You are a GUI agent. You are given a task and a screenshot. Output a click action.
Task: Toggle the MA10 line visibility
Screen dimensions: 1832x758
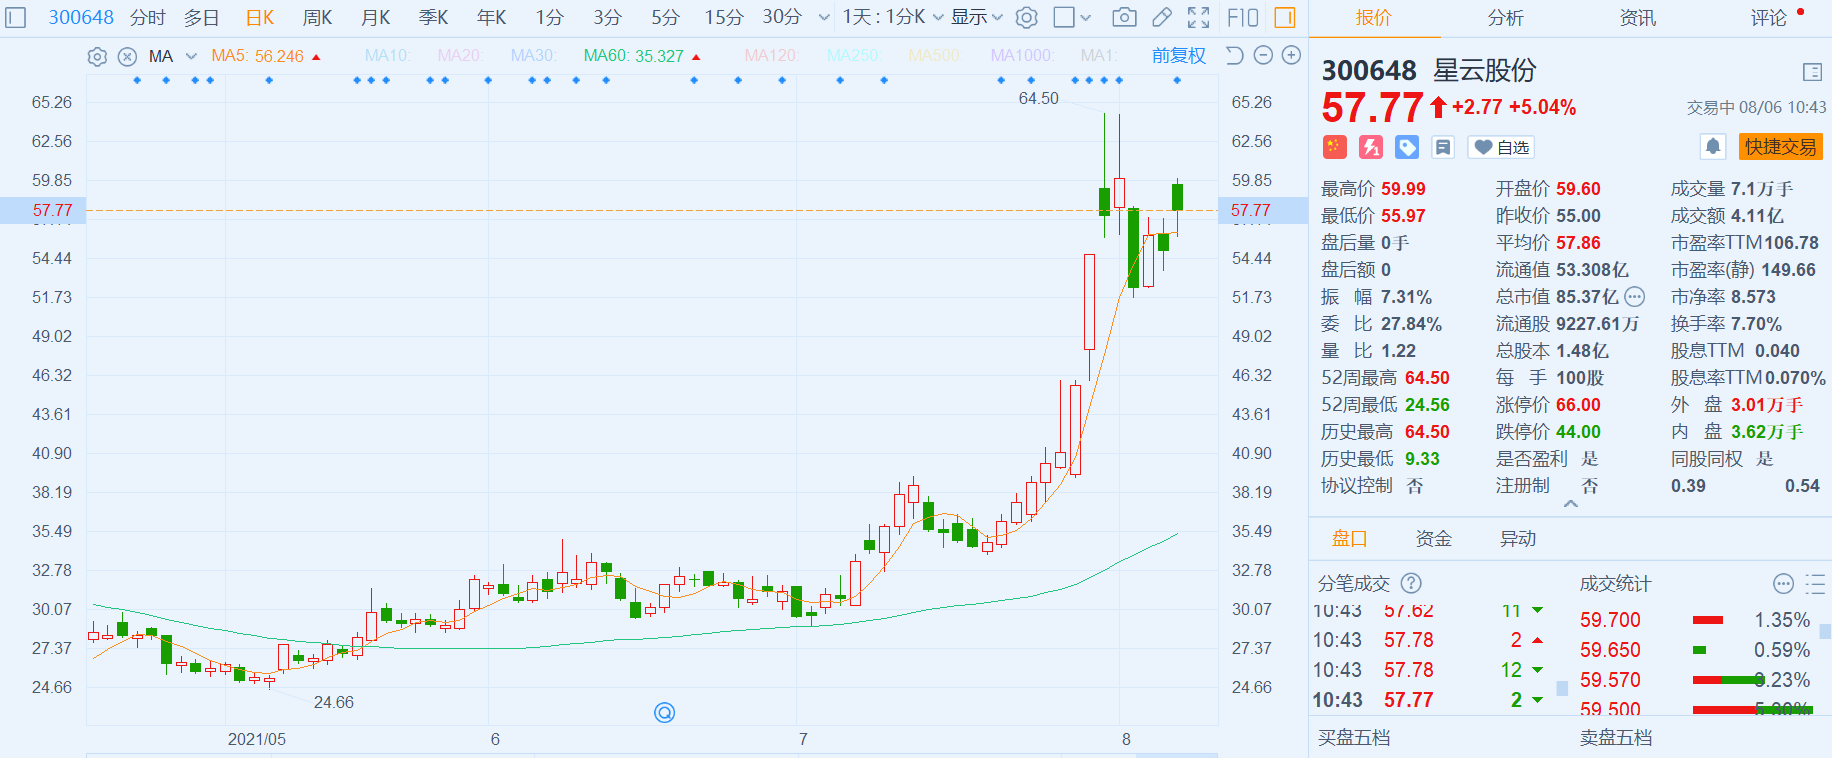coord(386,56)
